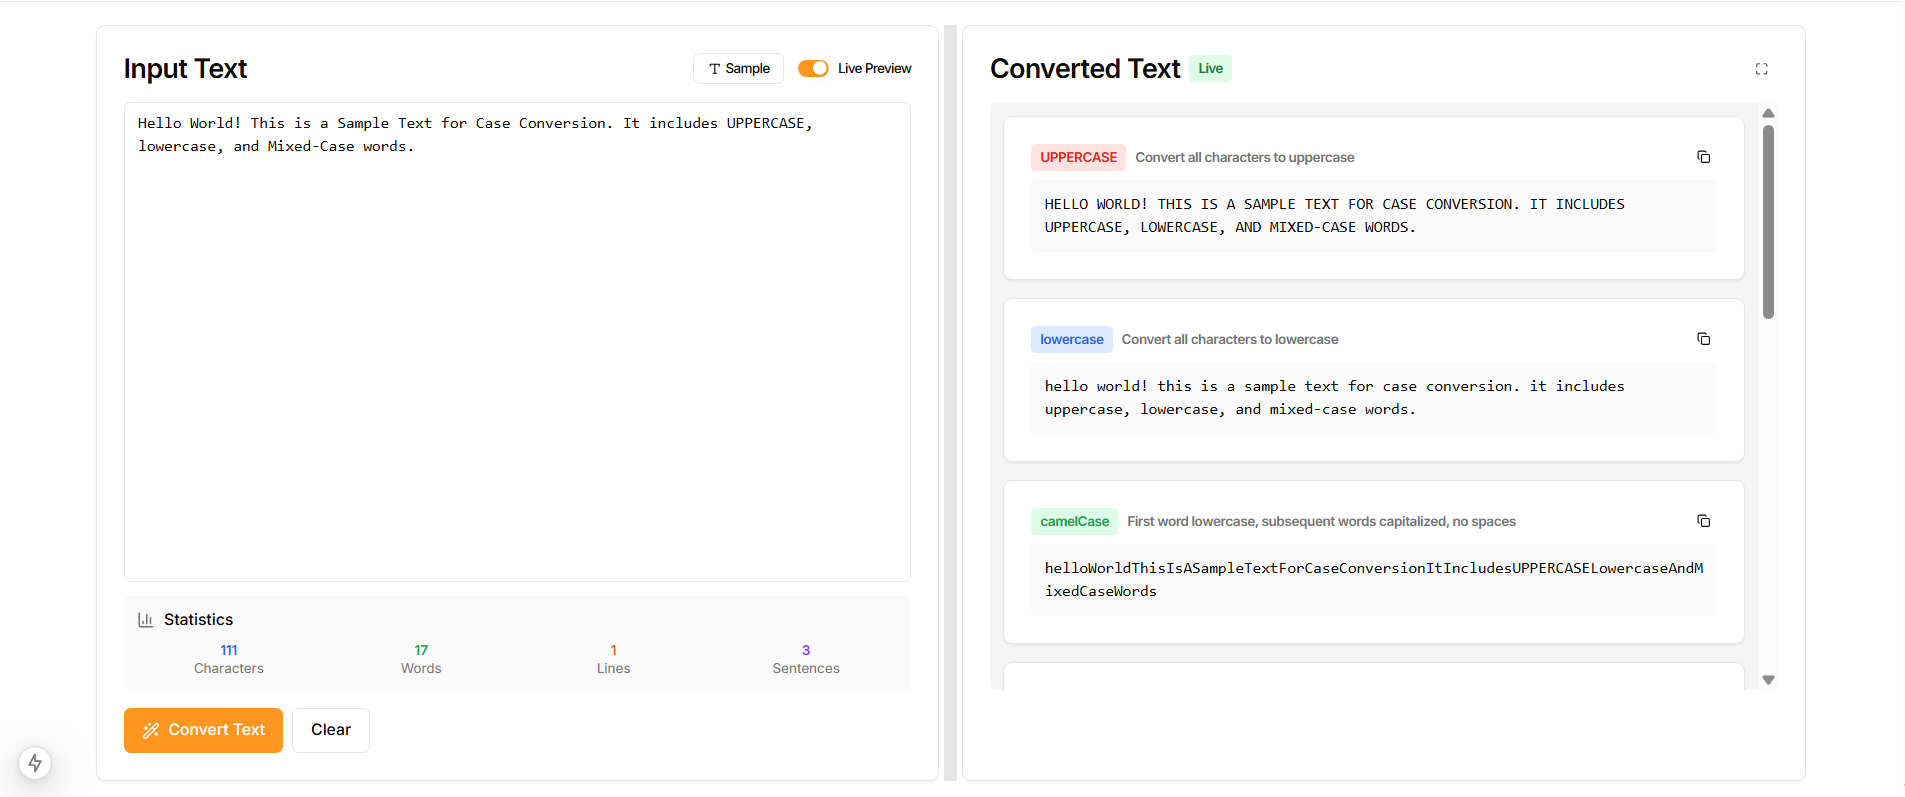Click the Statistics bar chart icon
The height and width of the screenshot is (797, 1905).
click(146, 620)
